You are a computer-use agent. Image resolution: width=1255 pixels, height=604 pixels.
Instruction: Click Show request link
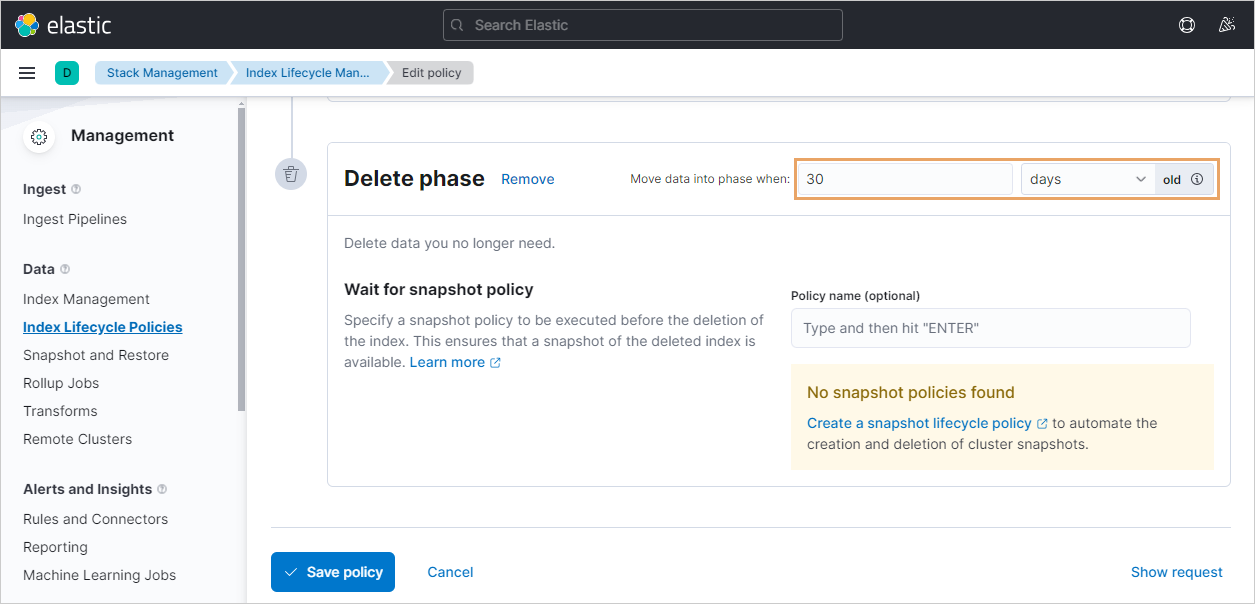coord(1176,572)
